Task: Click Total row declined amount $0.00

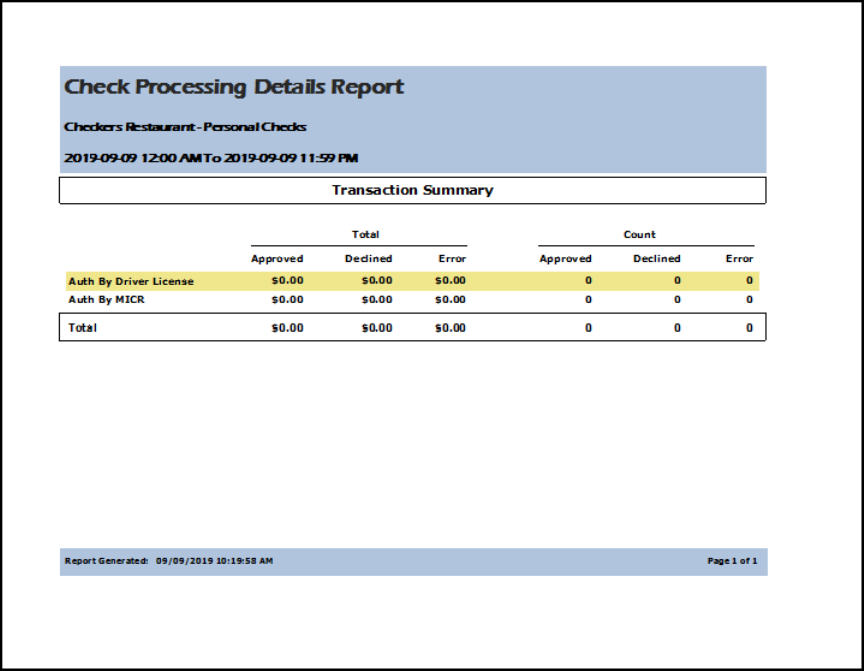Action: click(x=377, y=328)
